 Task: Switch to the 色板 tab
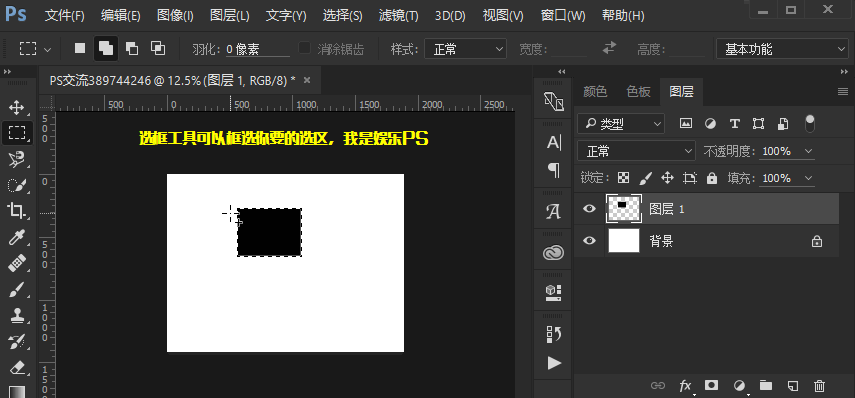click(638, 92)
